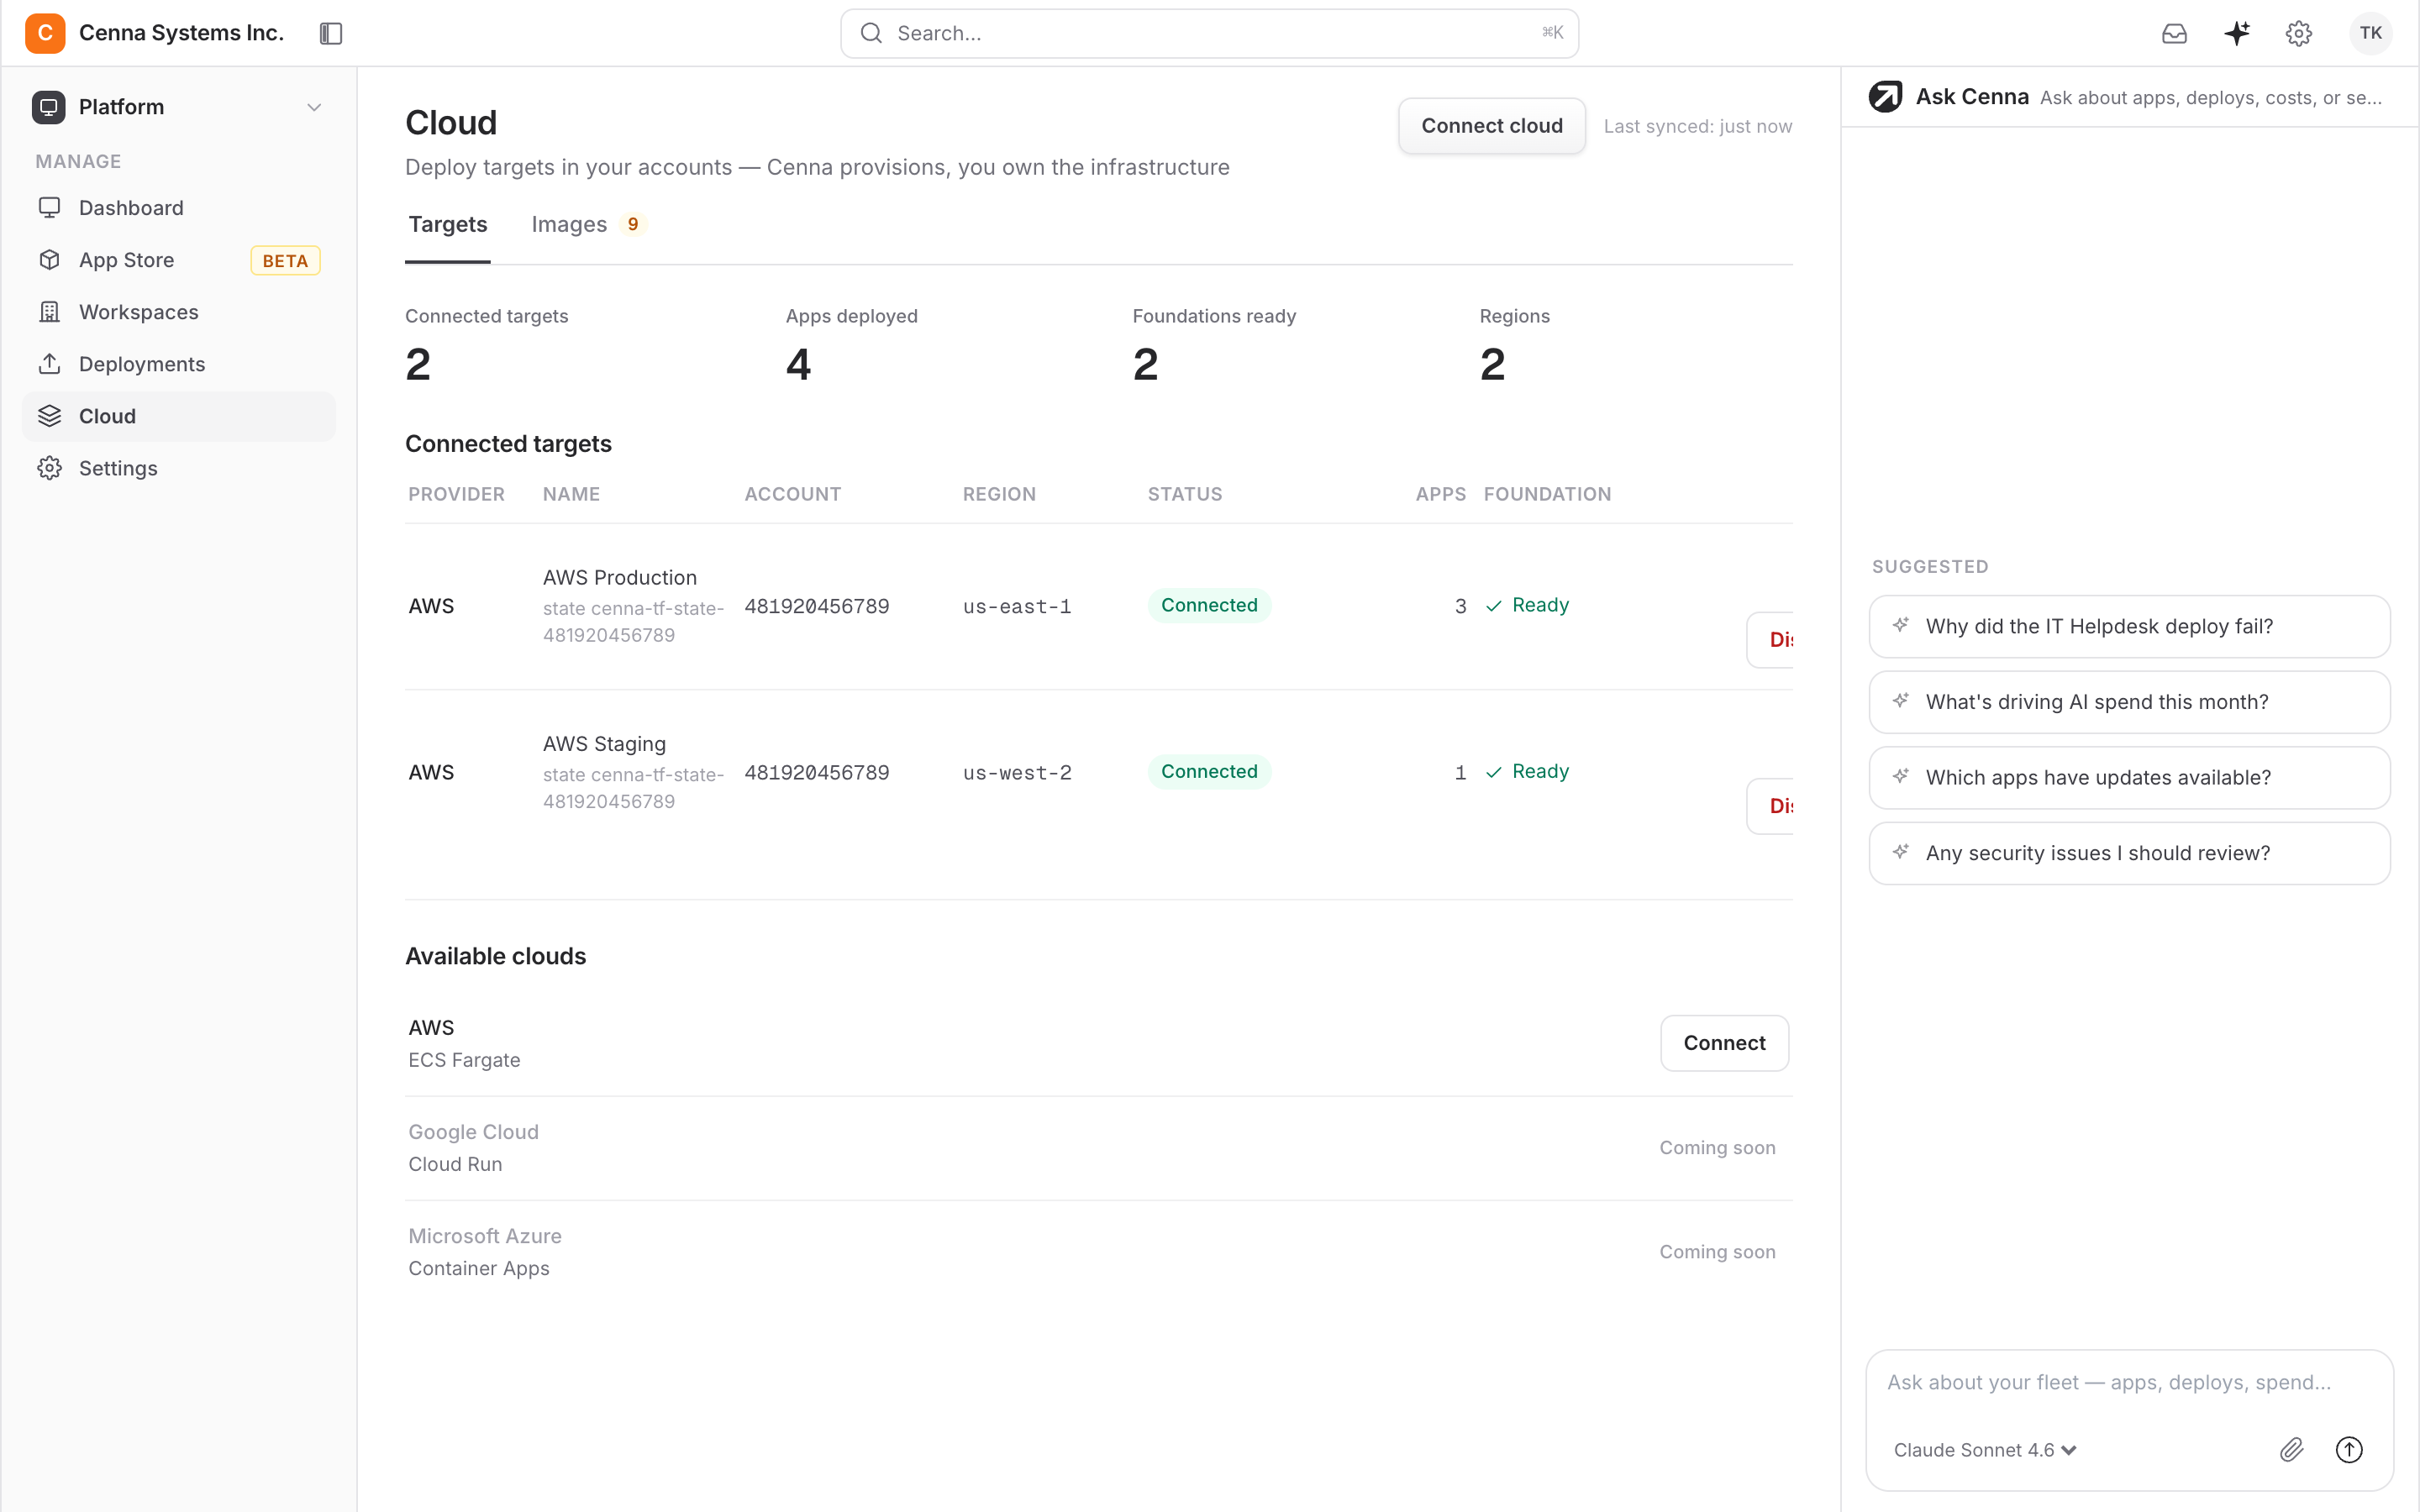The width and height of the screenshot is (2420, 1512).
Task: Click the Ready checkmark for AWS Staging
Action: coord(1494,772)
